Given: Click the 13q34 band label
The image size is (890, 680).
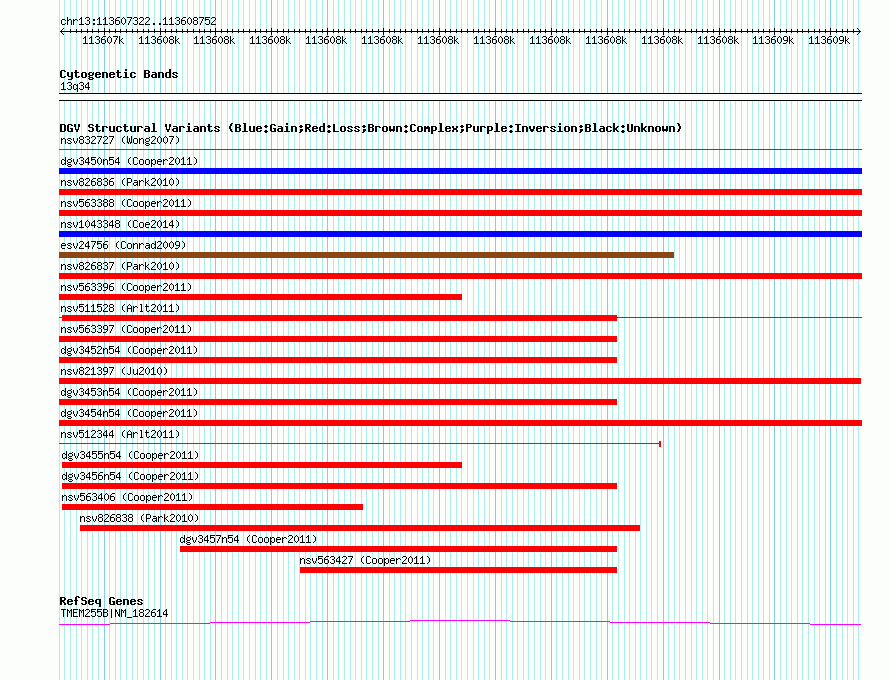Looking at the screenshot, I should (75, 86).
